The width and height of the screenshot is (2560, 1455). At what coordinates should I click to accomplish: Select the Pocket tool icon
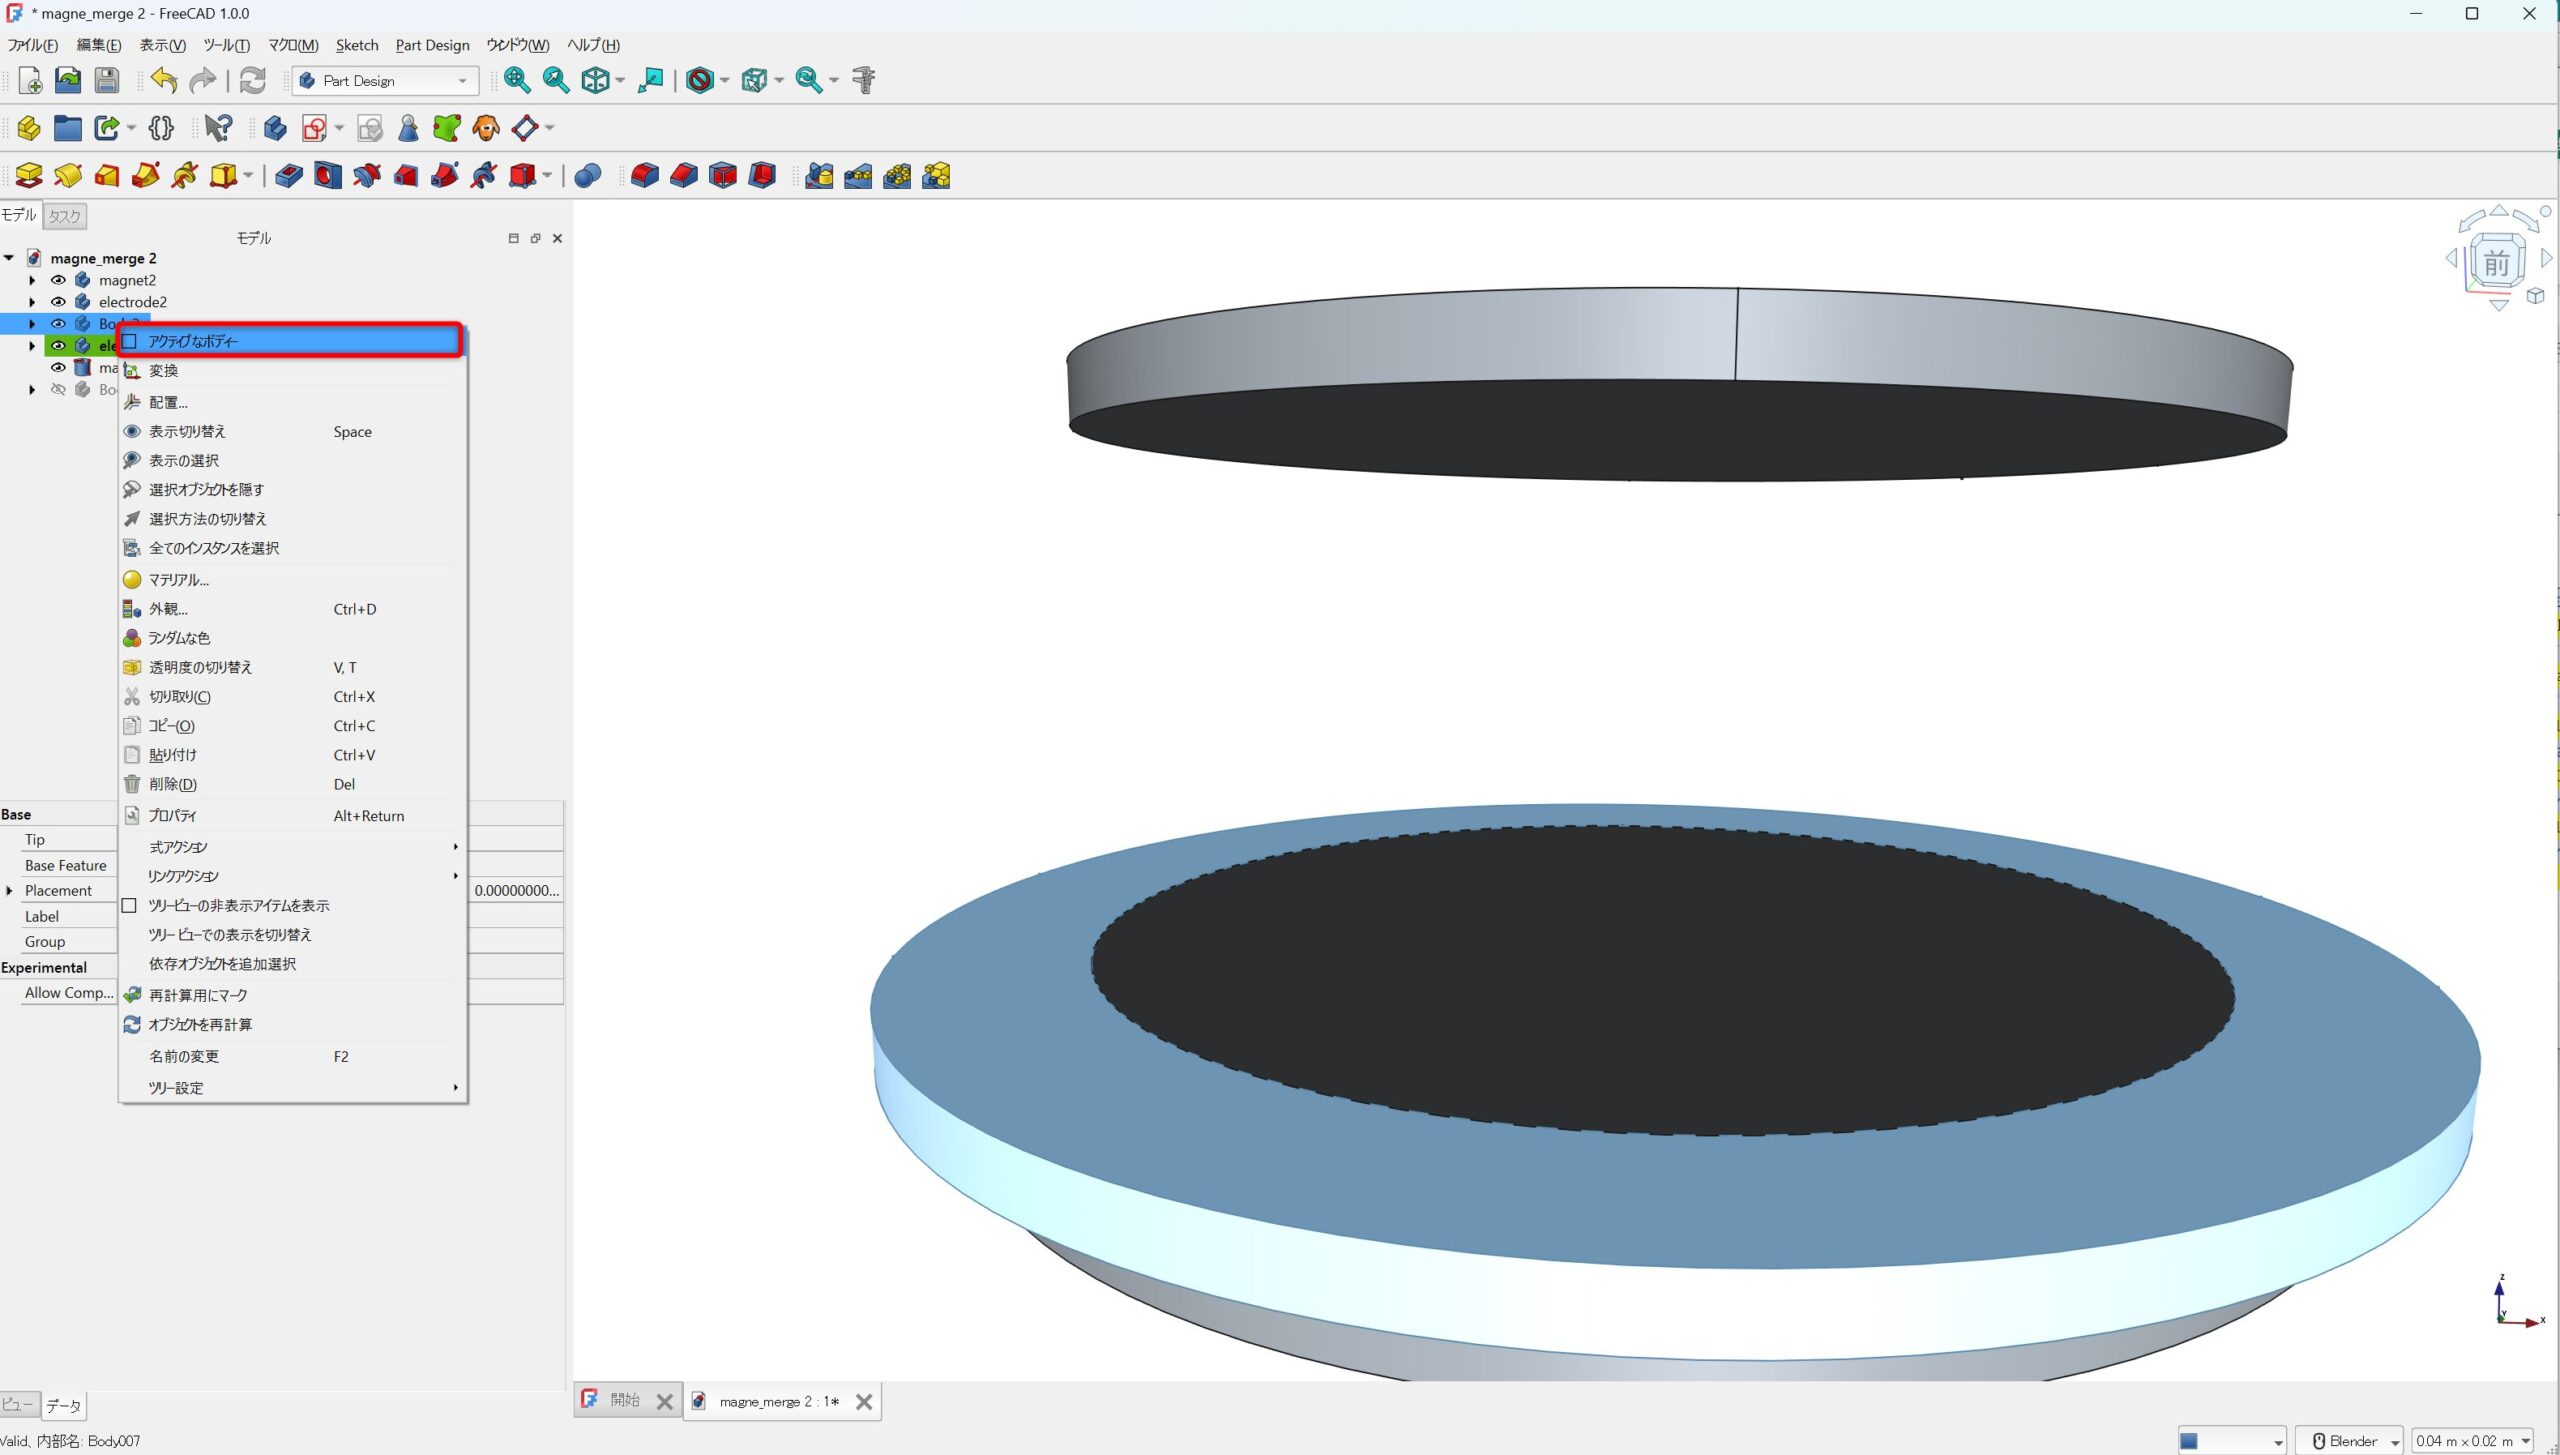click(288, 176)
